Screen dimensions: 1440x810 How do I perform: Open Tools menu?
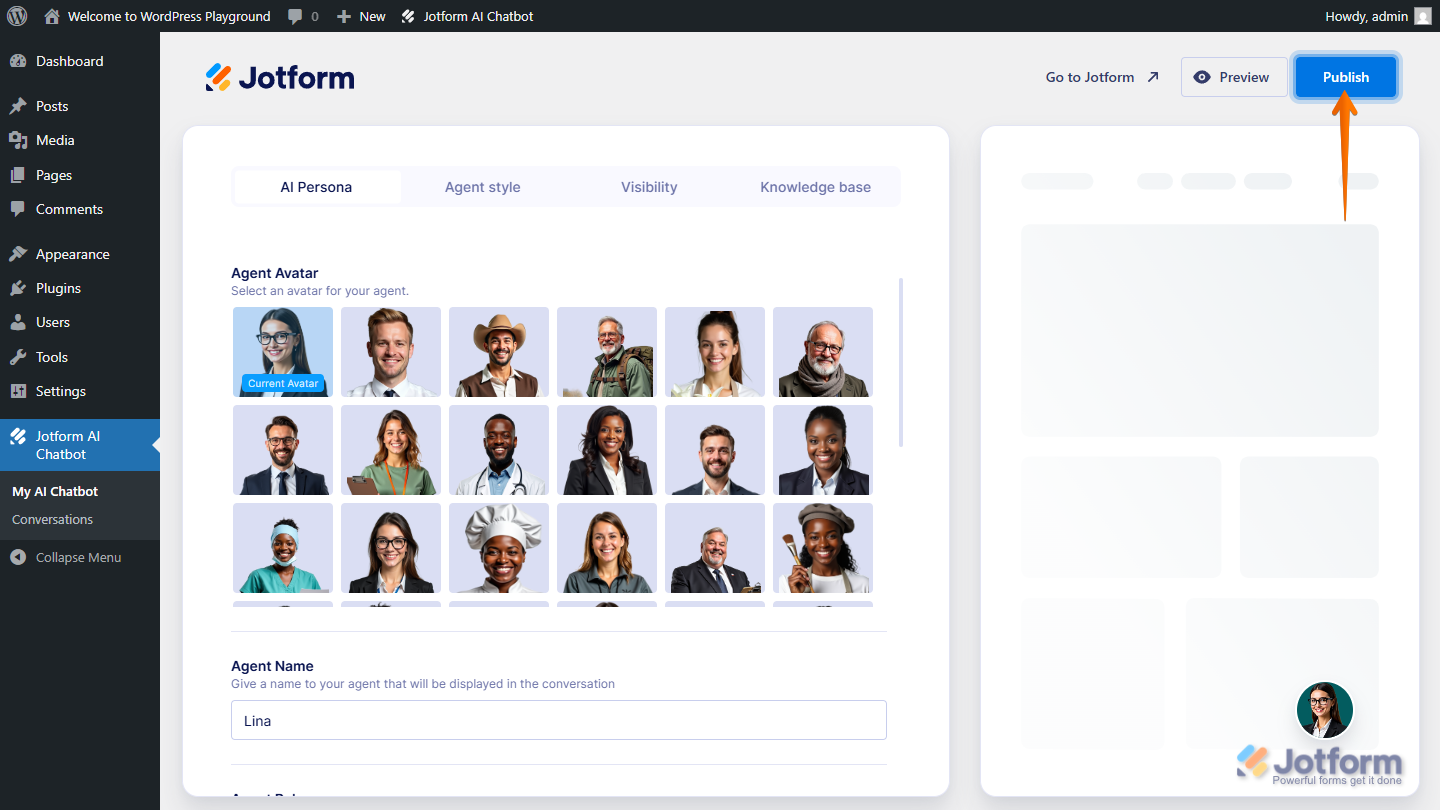[x=80, y=357]
